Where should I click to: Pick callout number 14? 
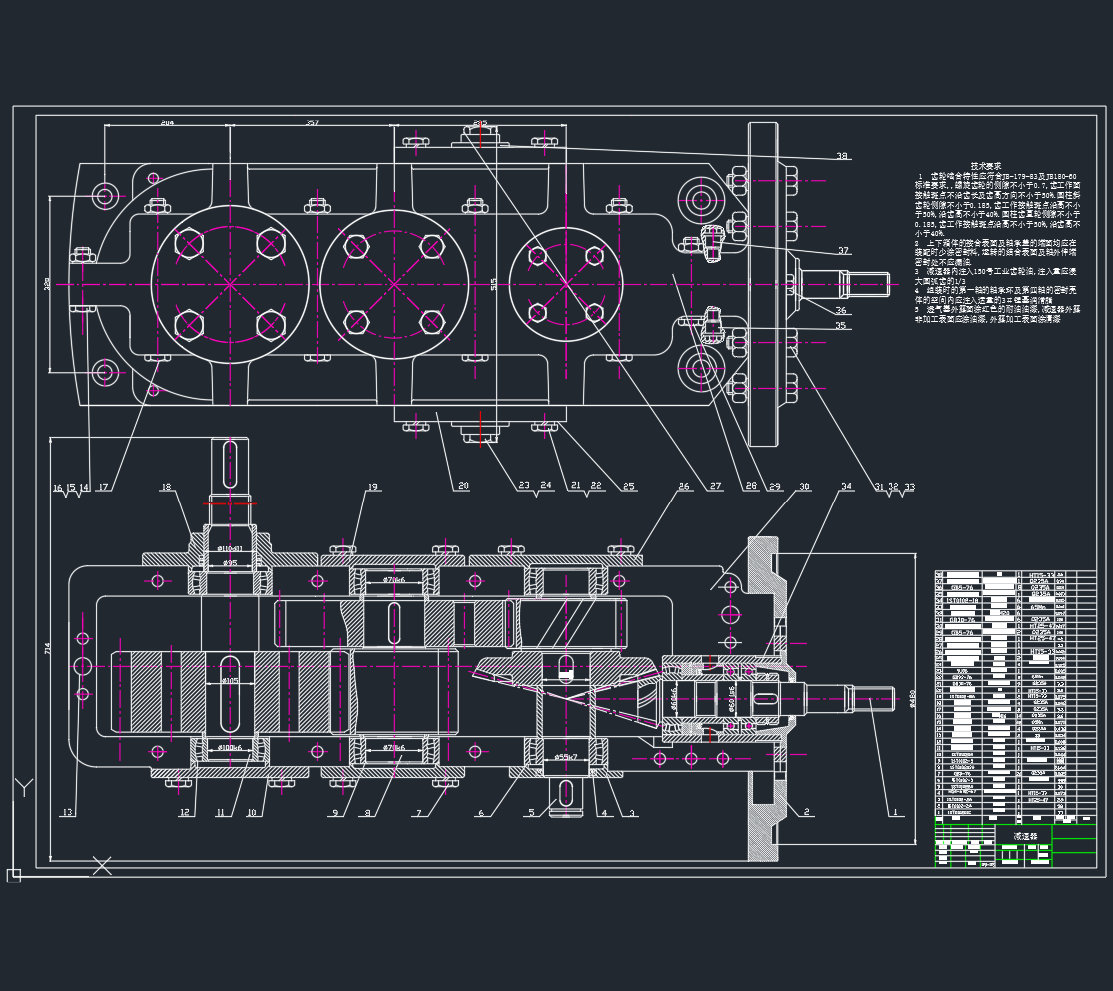tap(84, 488)
